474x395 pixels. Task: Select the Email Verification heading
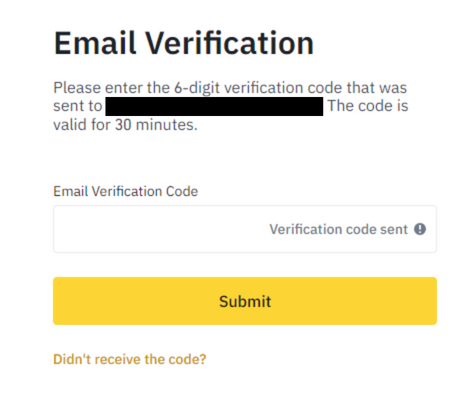[184, 43]
